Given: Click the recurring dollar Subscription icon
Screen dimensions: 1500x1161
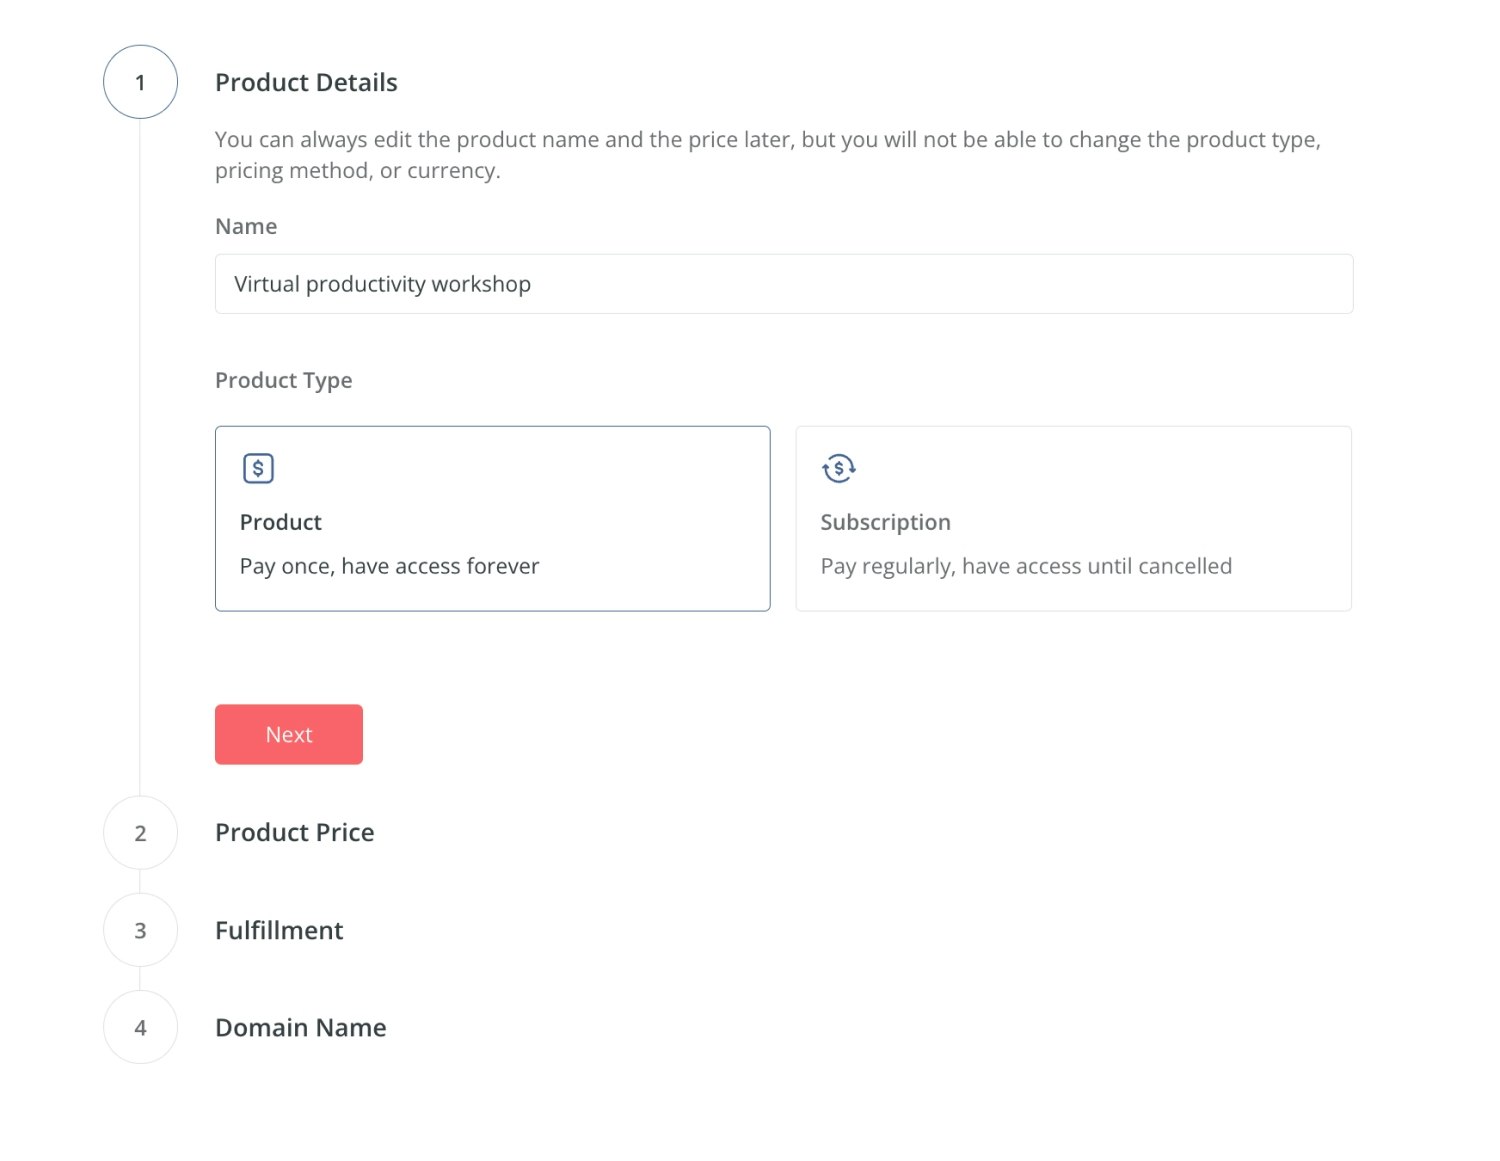Looking at the screenshot, I should (839, 468).
